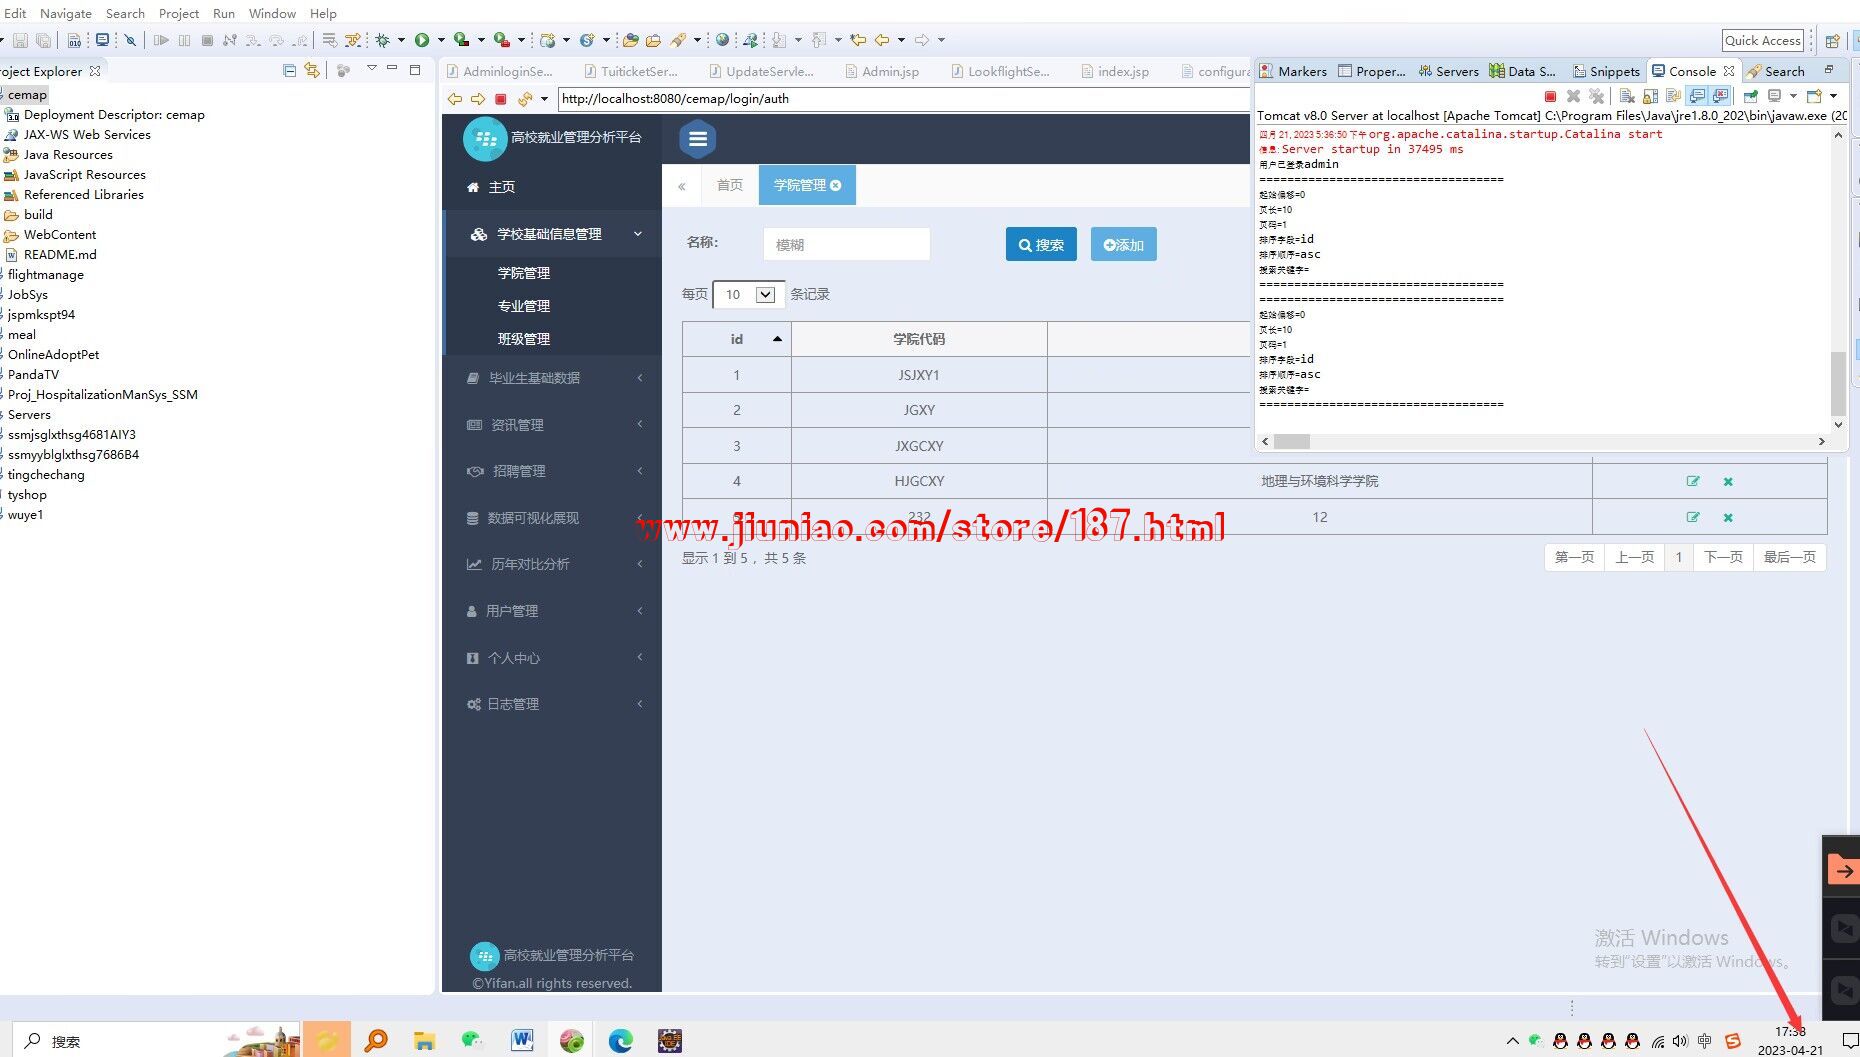Click the 添加 add button
Image resolution: width=1860 pixels, height=1057 pixels.
pyautogui.click(x=1123, y=245)
